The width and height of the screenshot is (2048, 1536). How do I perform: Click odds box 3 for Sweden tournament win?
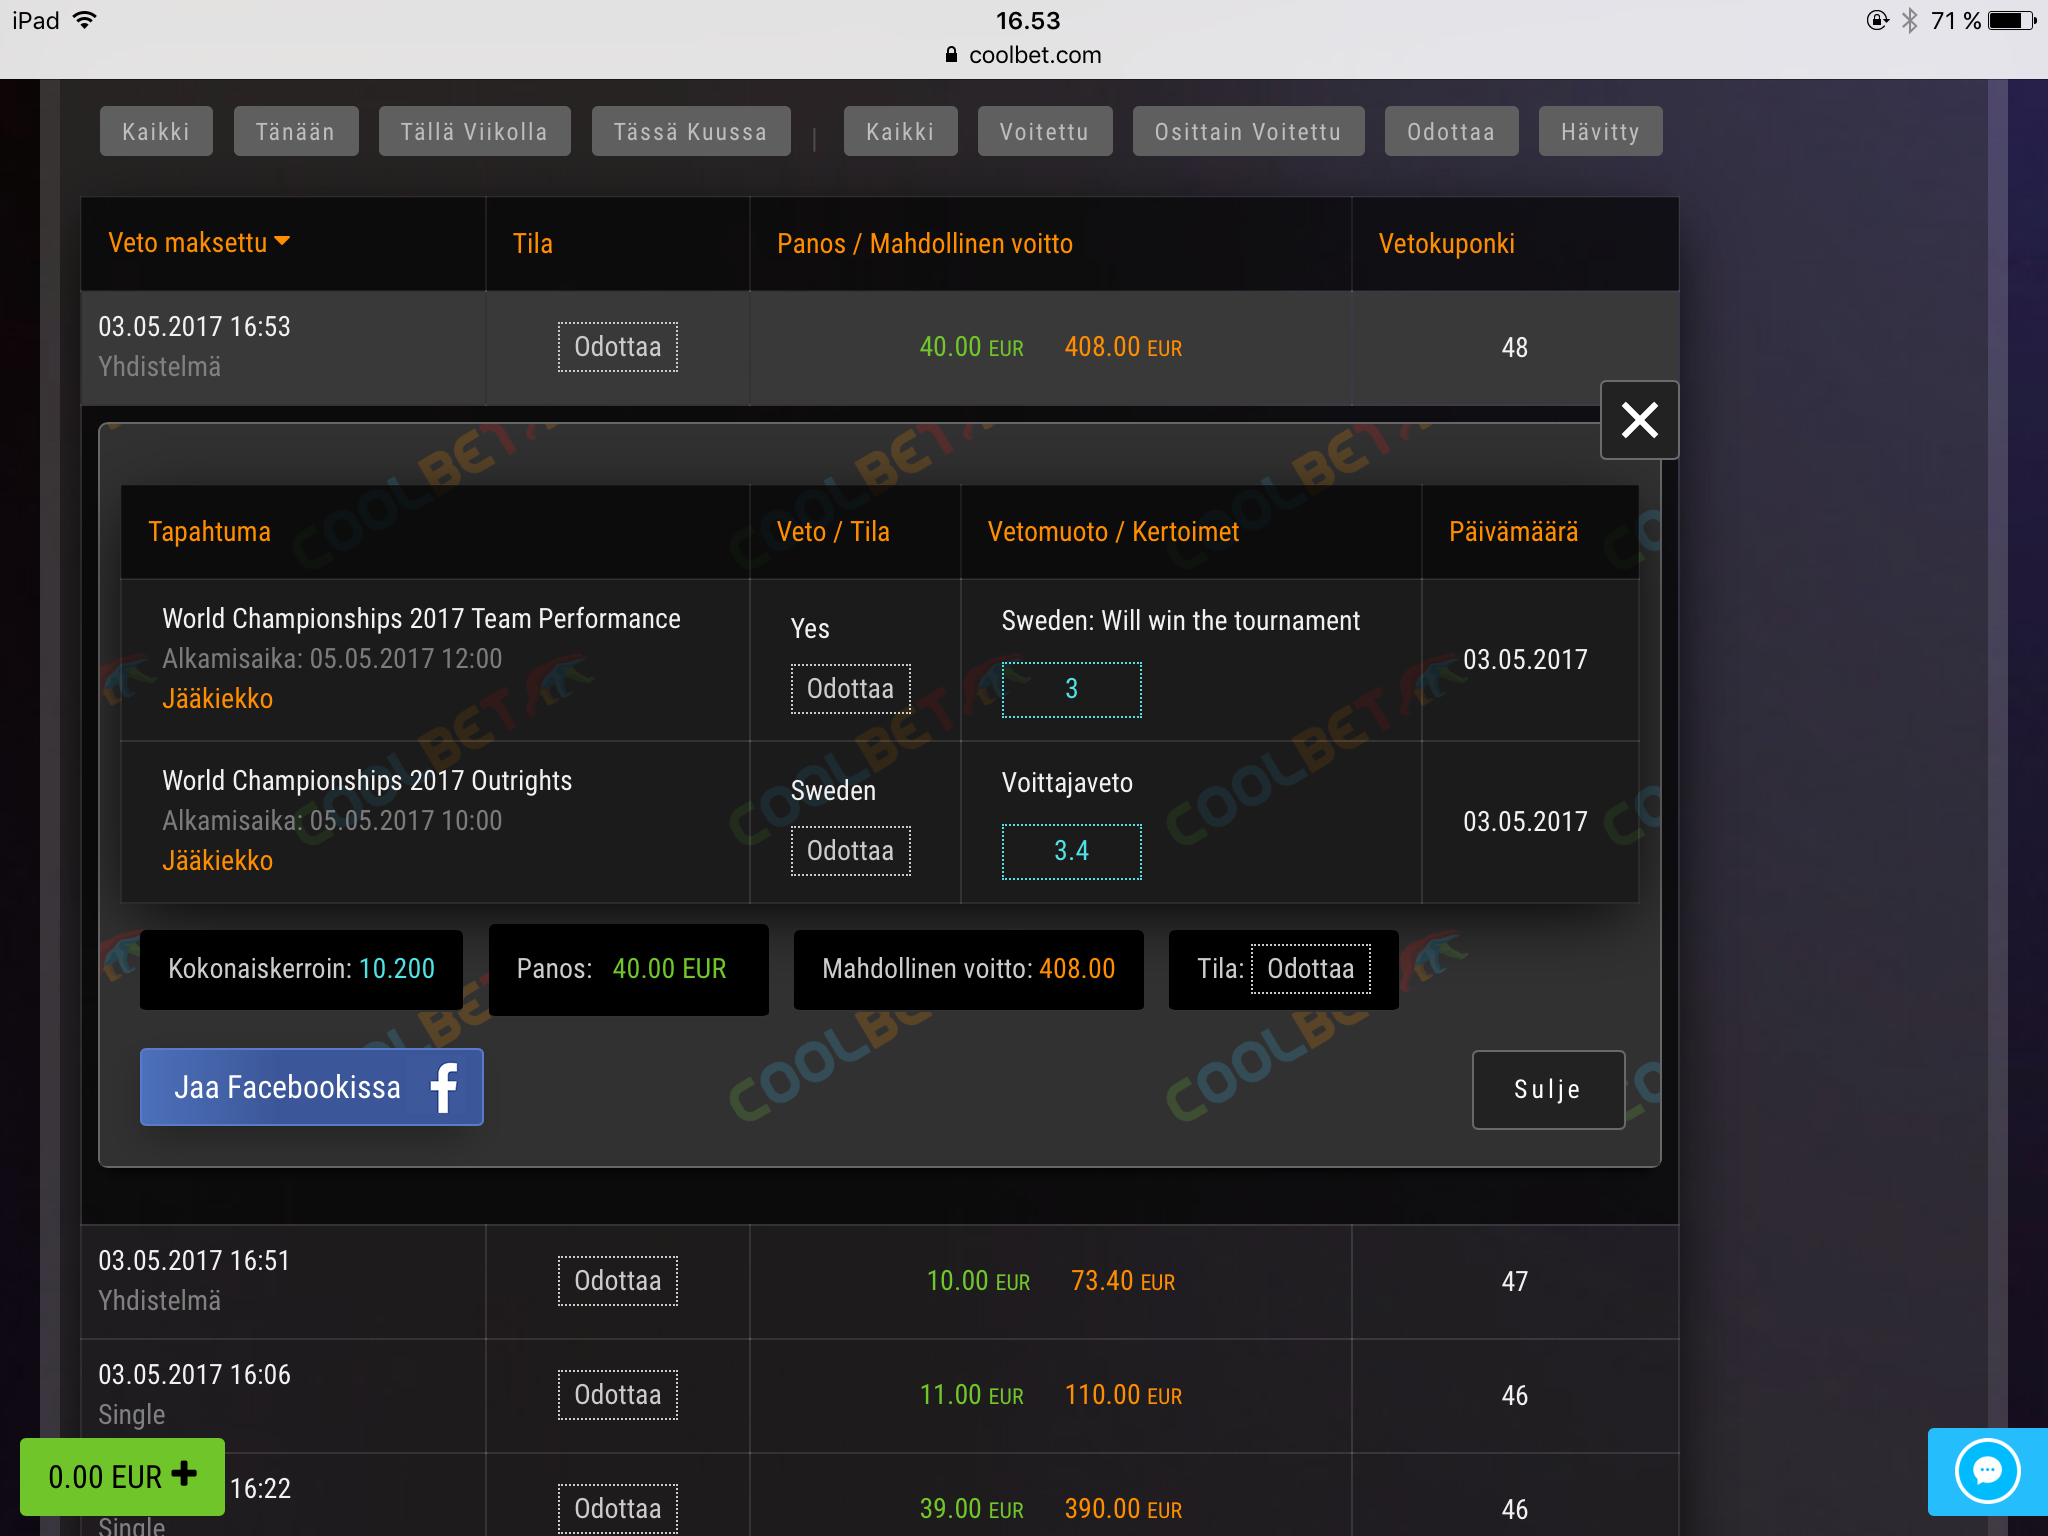coord(1071,689)
